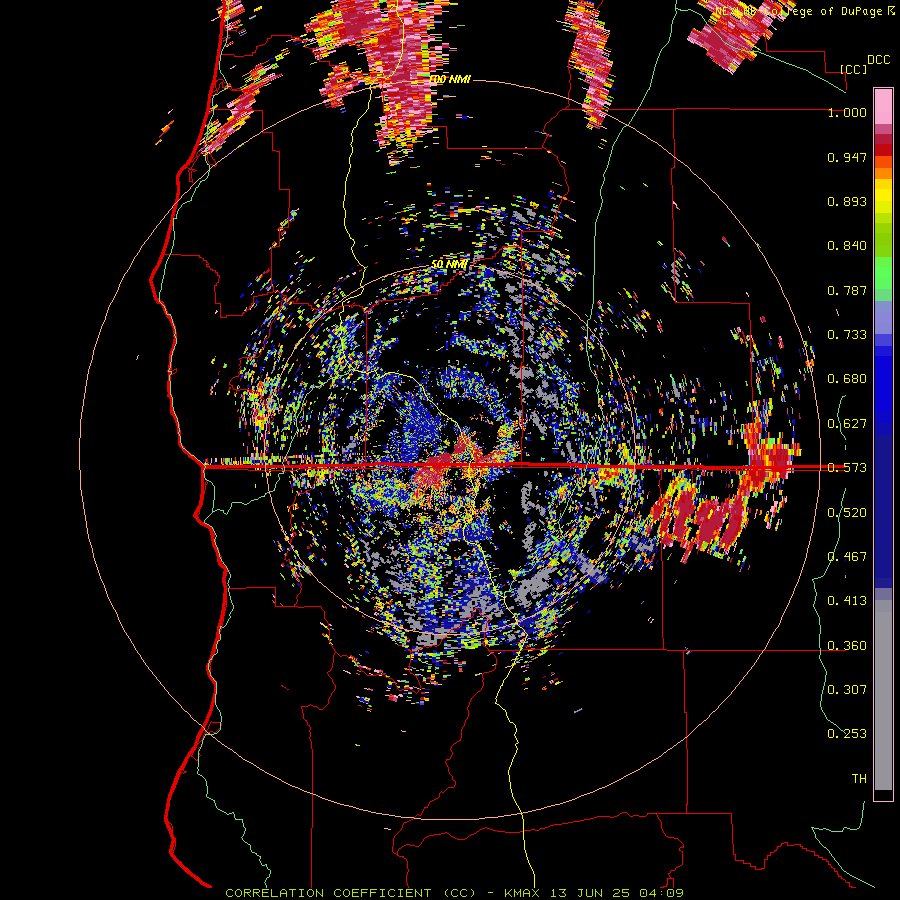Click the 100 NMI range ring label

tap(451, 79)
